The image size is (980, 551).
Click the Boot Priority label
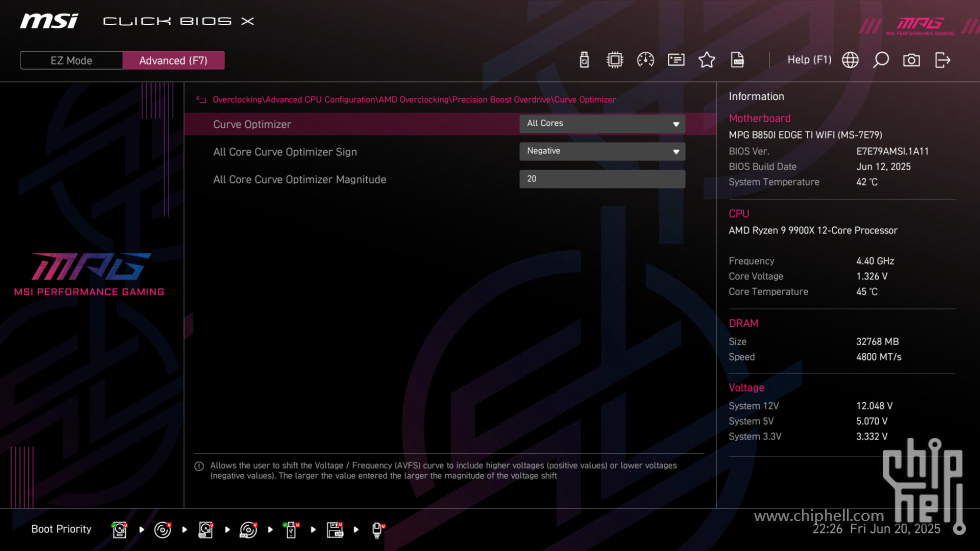pos(61,529)
